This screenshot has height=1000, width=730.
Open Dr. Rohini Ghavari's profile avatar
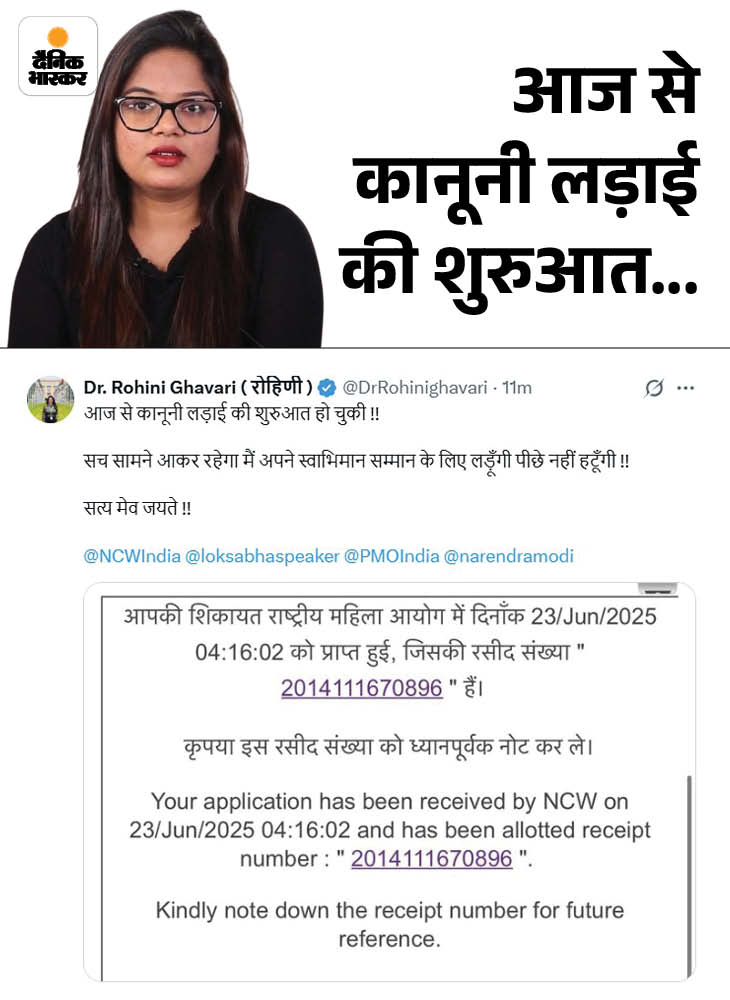[50, 400]
